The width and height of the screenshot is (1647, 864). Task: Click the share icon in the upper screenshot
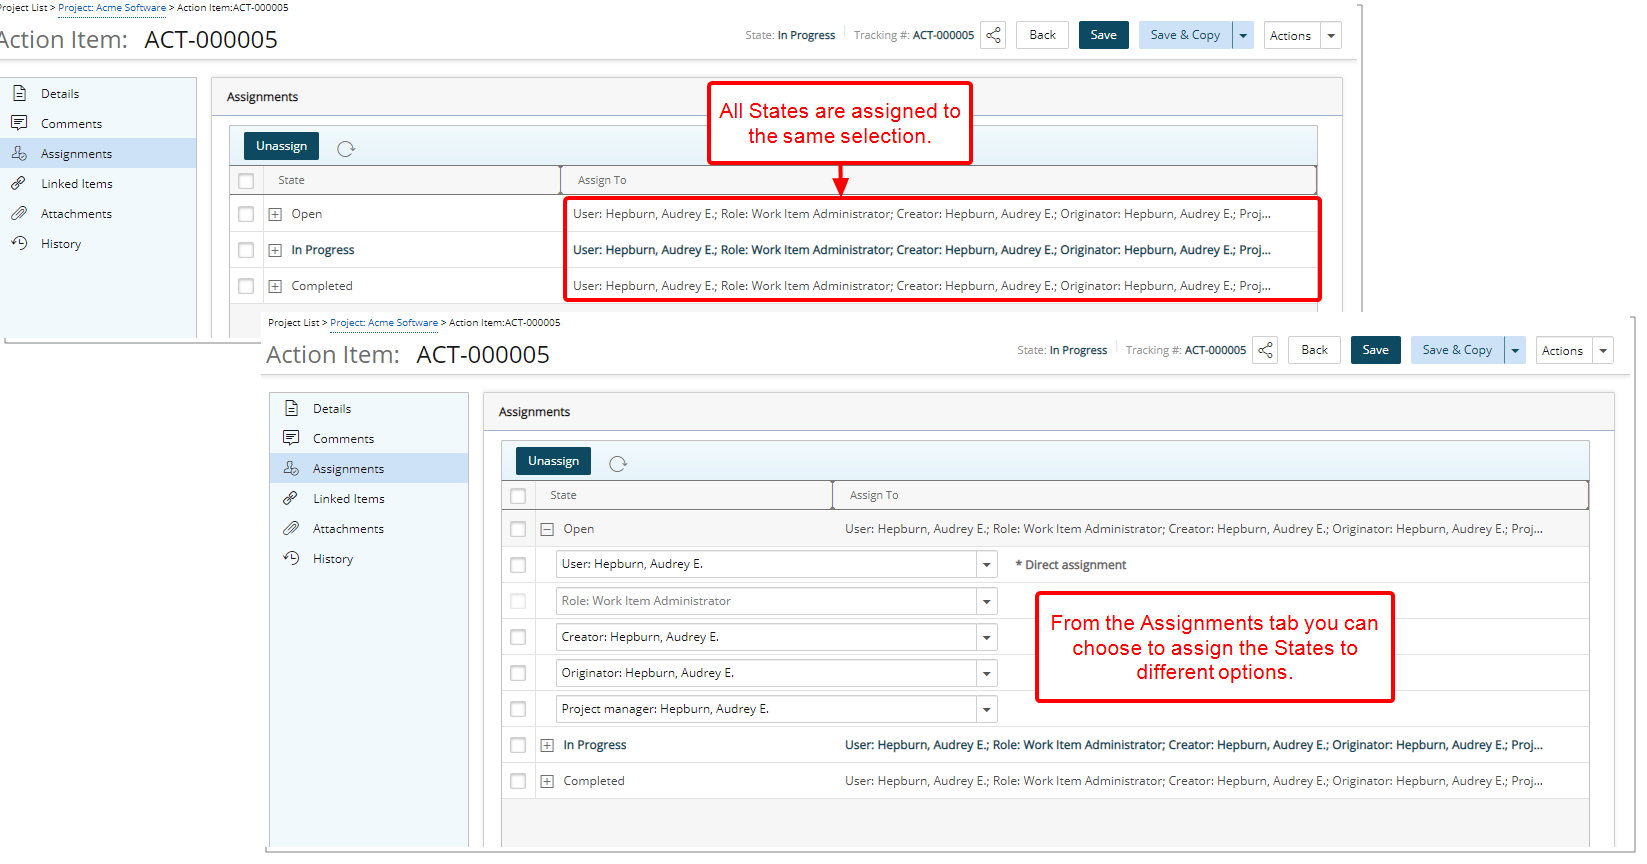click(993, 36)
